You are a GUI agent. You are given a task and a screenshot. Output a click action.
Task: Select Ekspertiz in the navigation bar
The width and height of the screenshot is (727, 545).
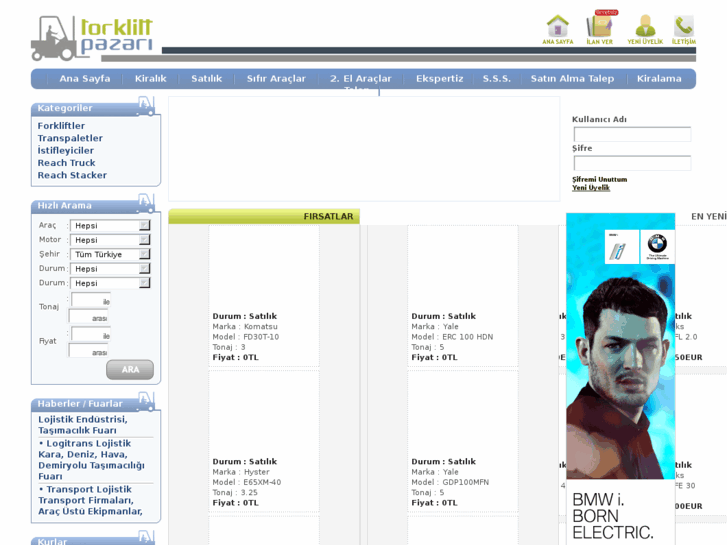(440, 78)
